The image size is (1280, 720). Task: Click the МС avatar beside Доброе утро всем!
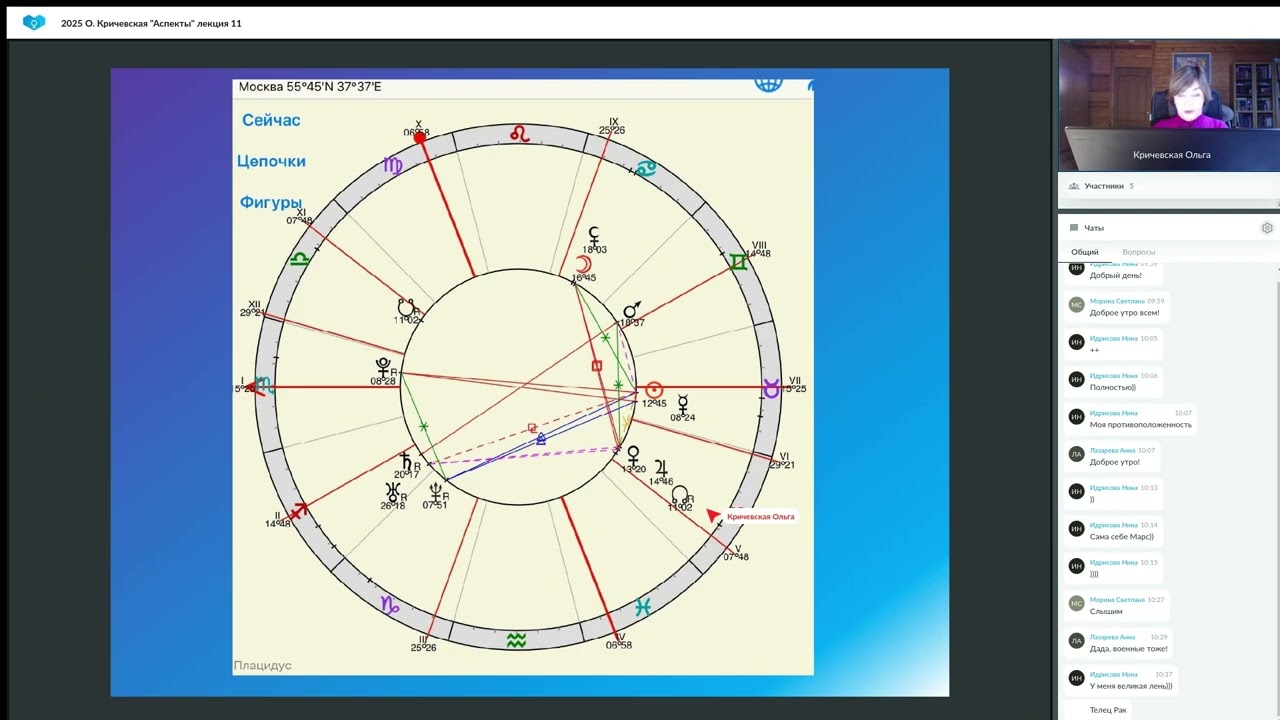[x=1076, y=305]
